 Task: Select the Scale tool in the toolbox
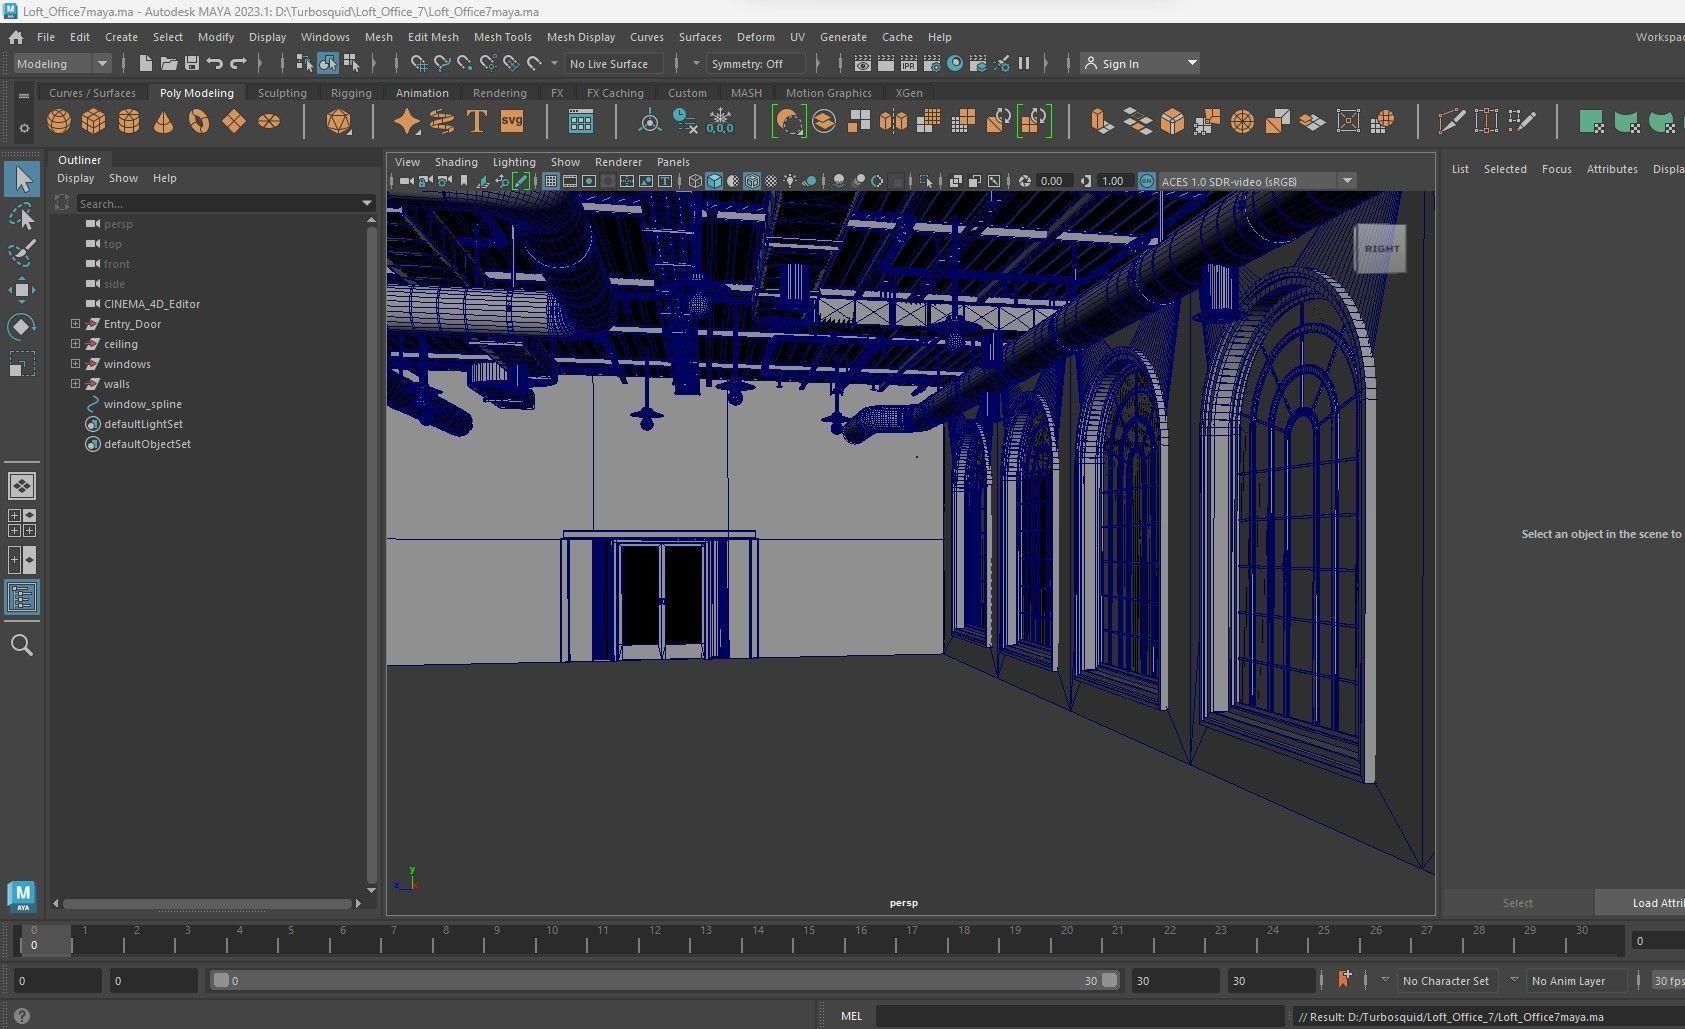coord(22,364)
